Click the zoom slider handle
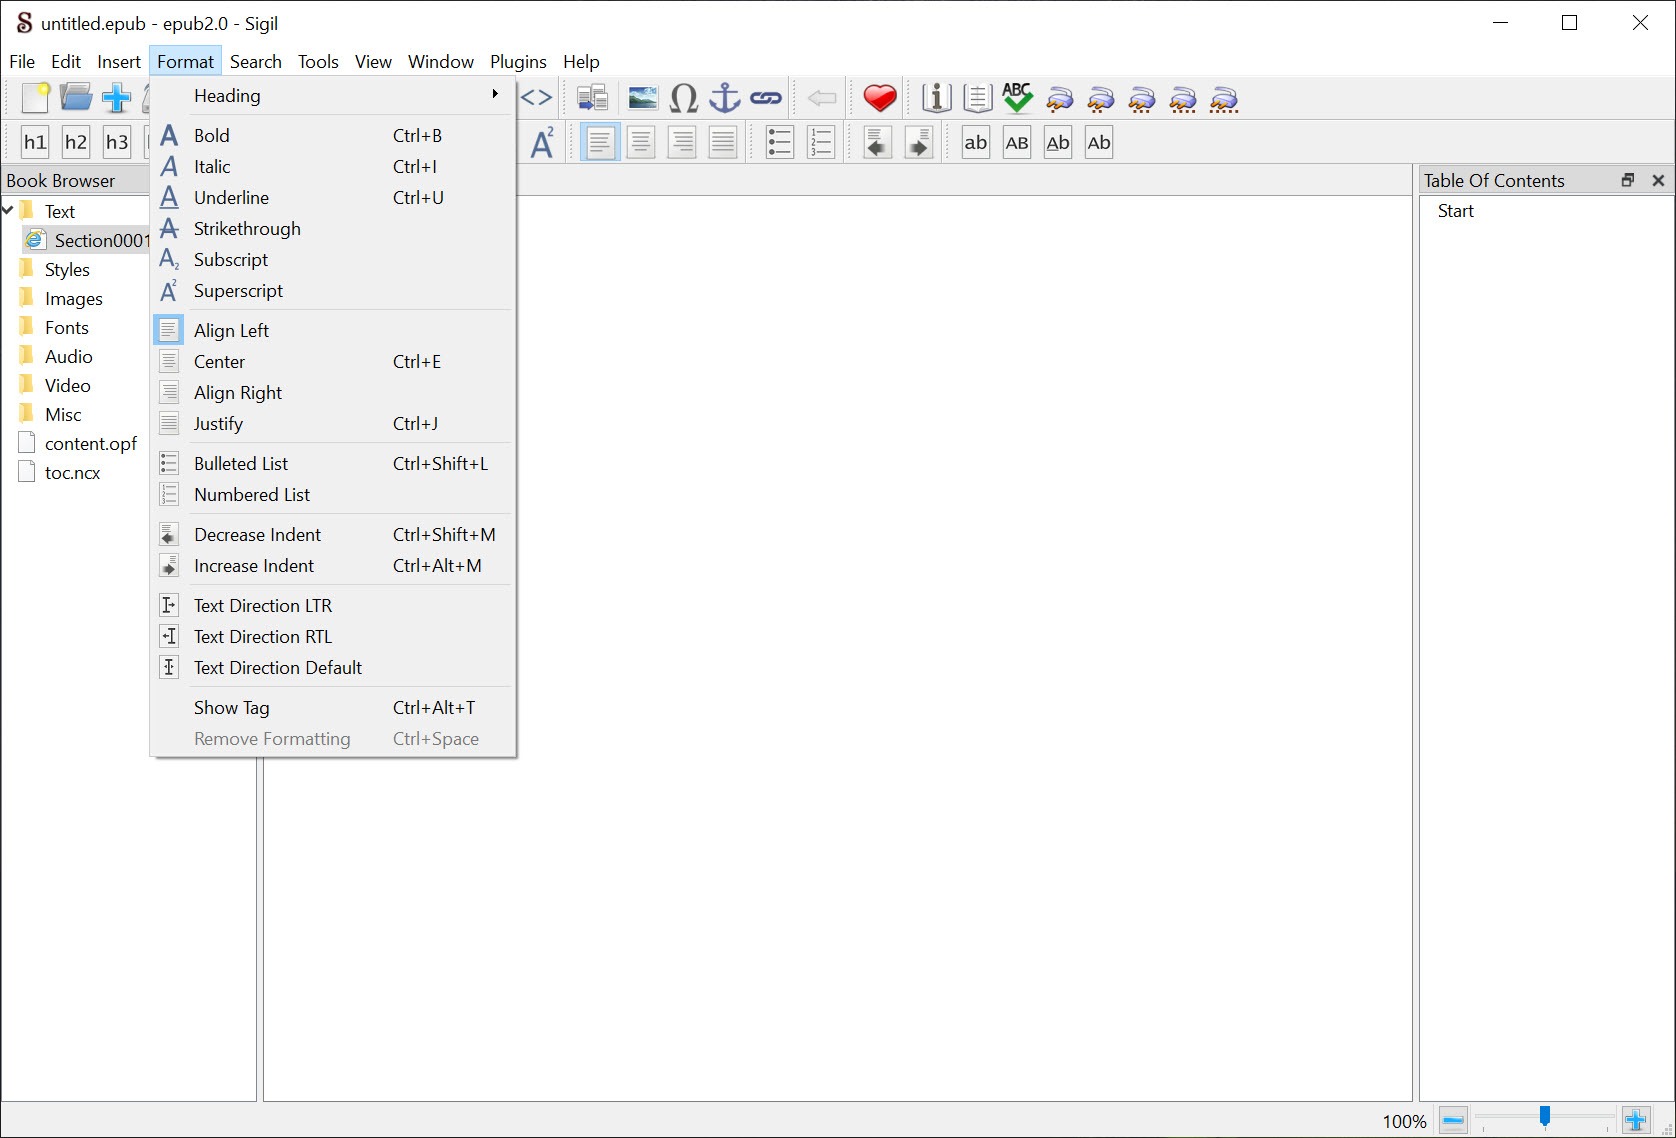Viewport: 1676px width, 1138px height. [1544, 1117]
